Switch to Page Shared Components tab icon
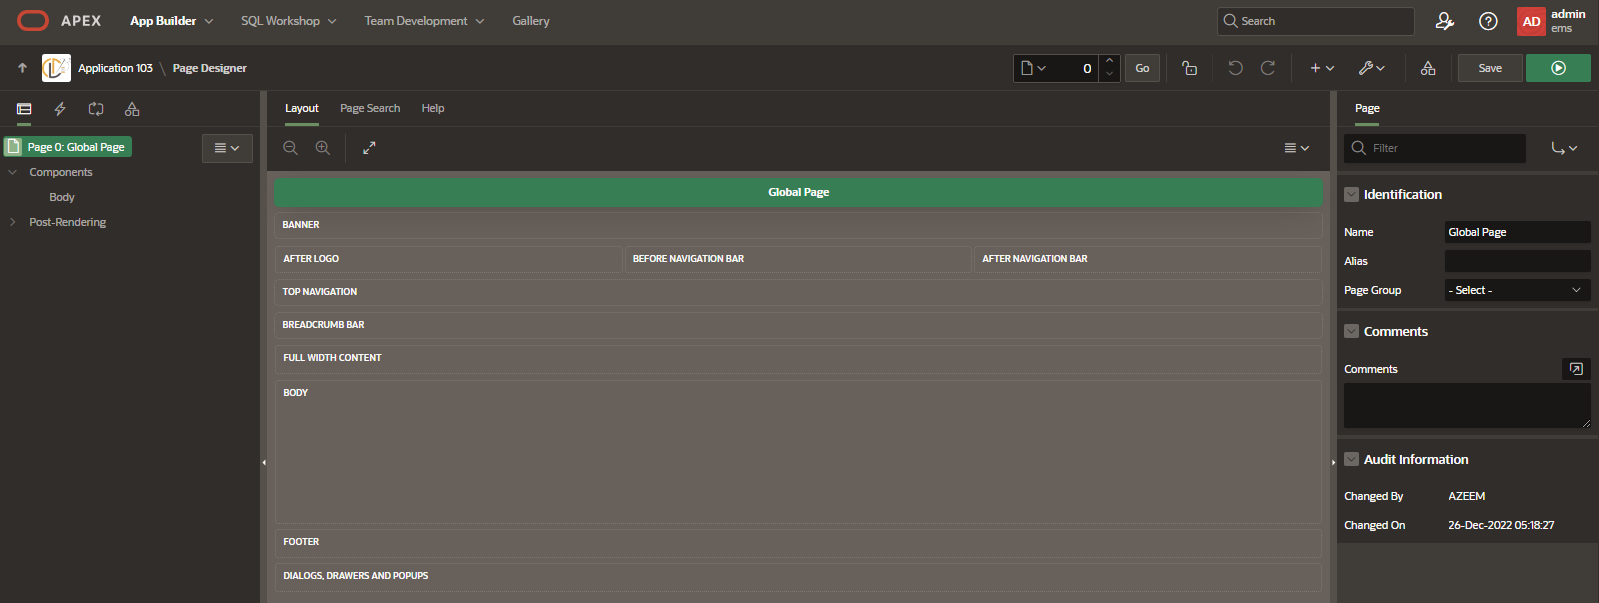This screenshot has width=1599, height=603. point(132,109)
